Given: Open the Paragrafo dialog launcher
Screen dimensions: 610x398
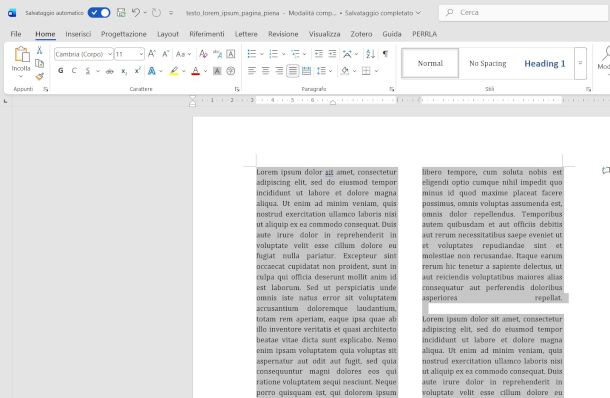Looking at the screenshot, I should click(391, 89).
